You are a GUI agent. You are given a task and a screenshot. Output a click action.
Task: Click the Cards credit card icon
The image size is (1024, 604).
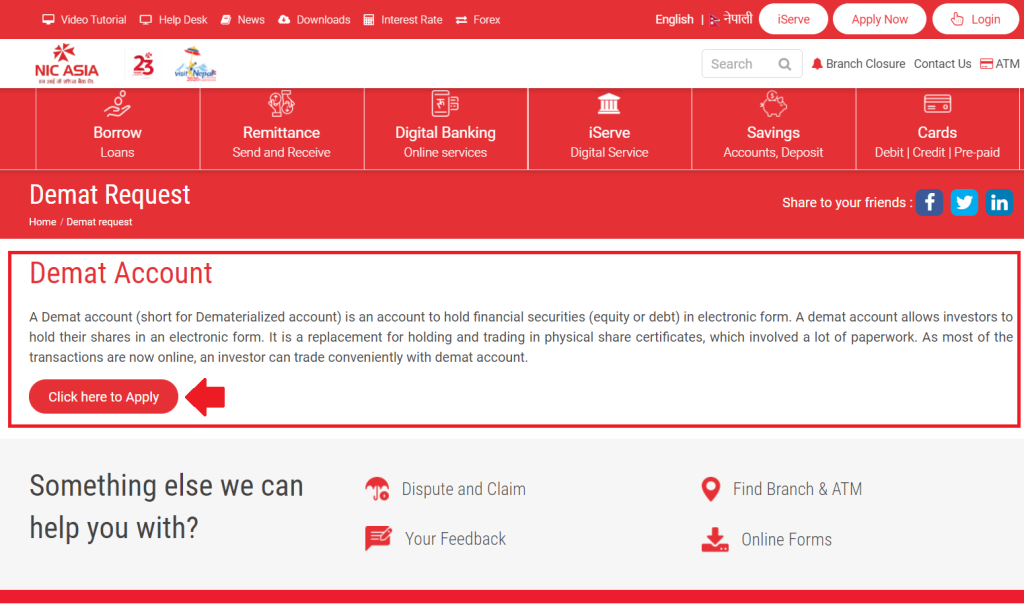[x=937, y=104]
